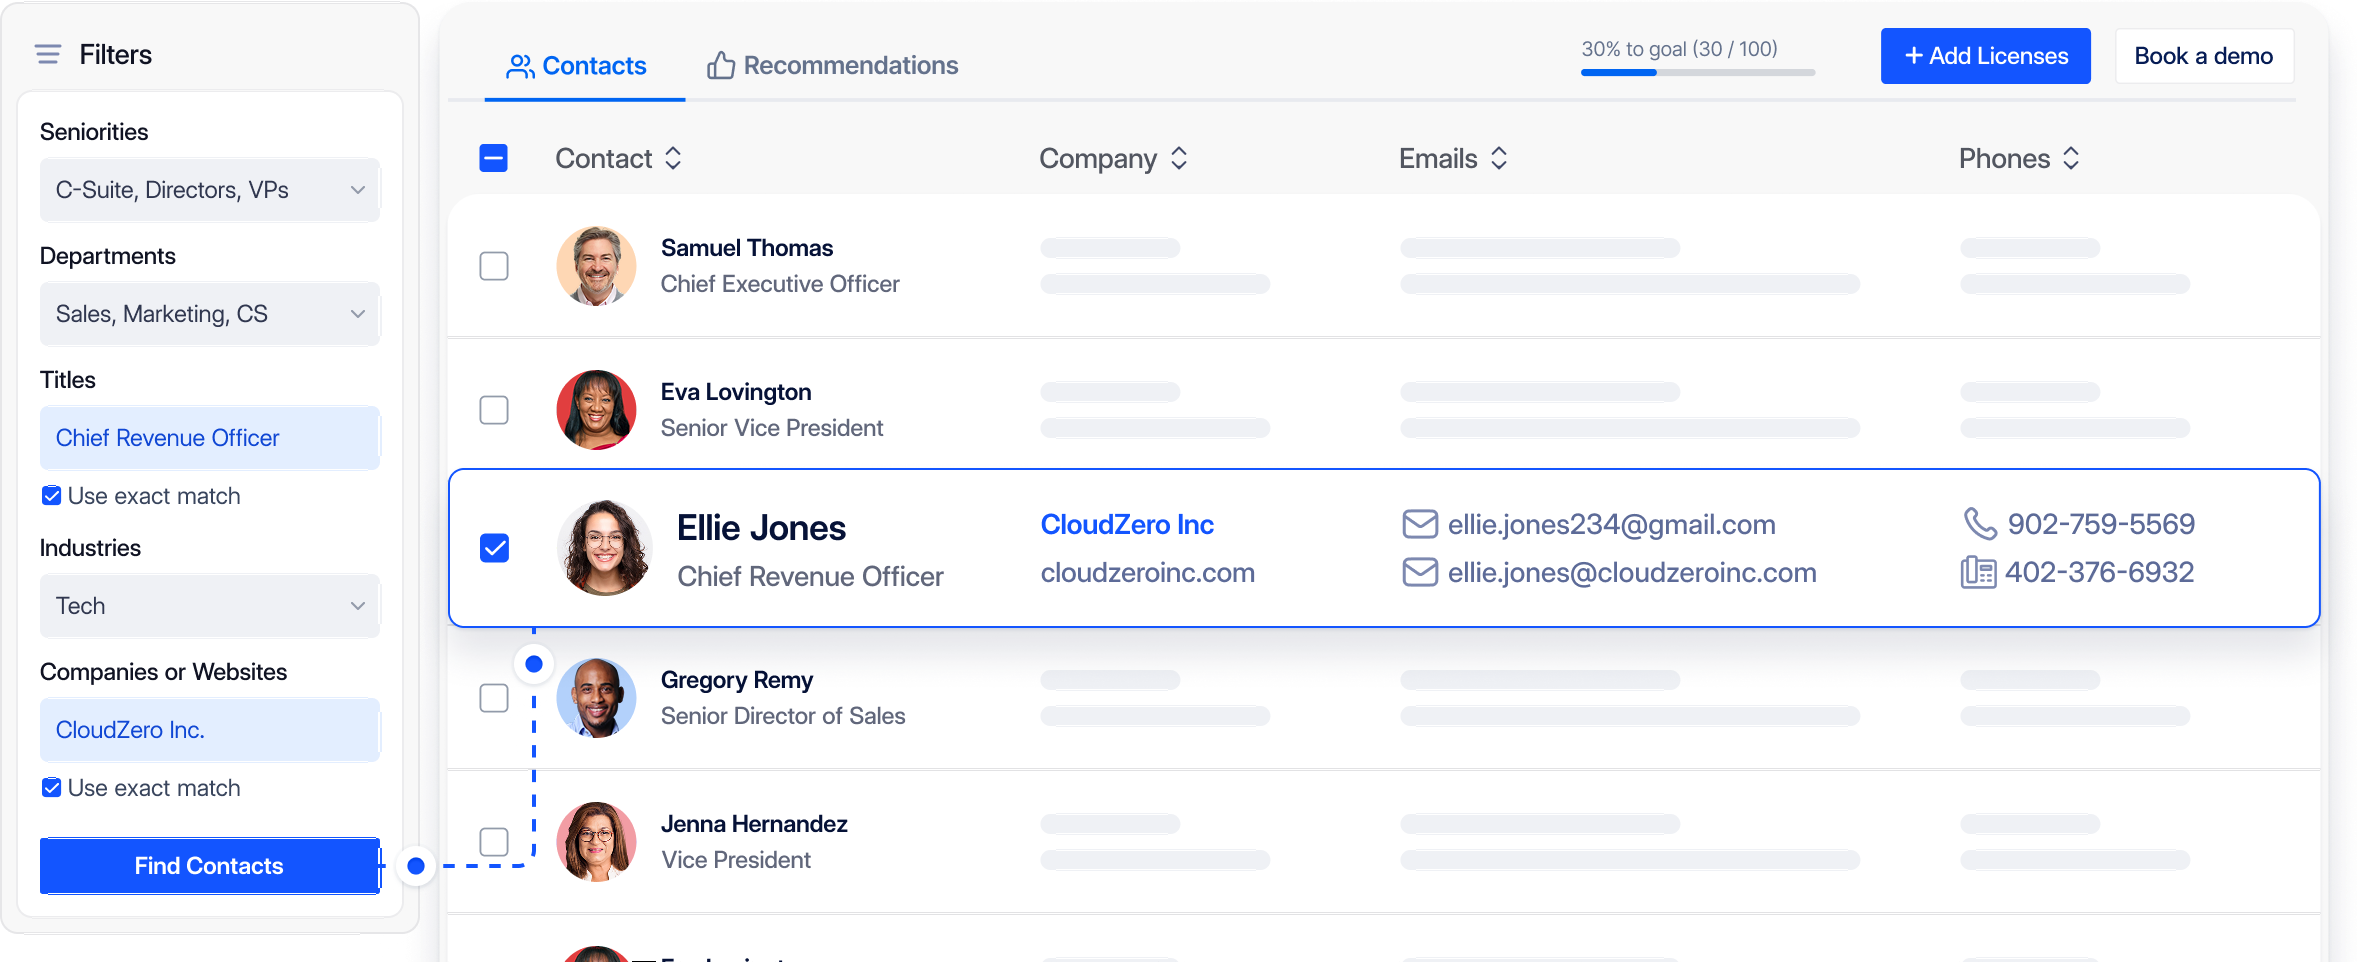Check the Jenna Hernandez row checkbox
Viewport: 2357px width, 962px height.
coord(494,842)
